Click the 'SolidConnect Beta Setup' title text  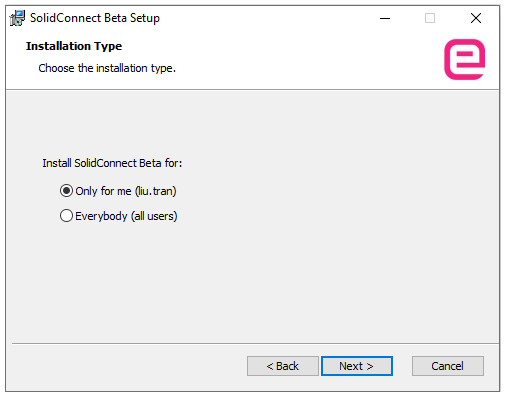[95, 18]
